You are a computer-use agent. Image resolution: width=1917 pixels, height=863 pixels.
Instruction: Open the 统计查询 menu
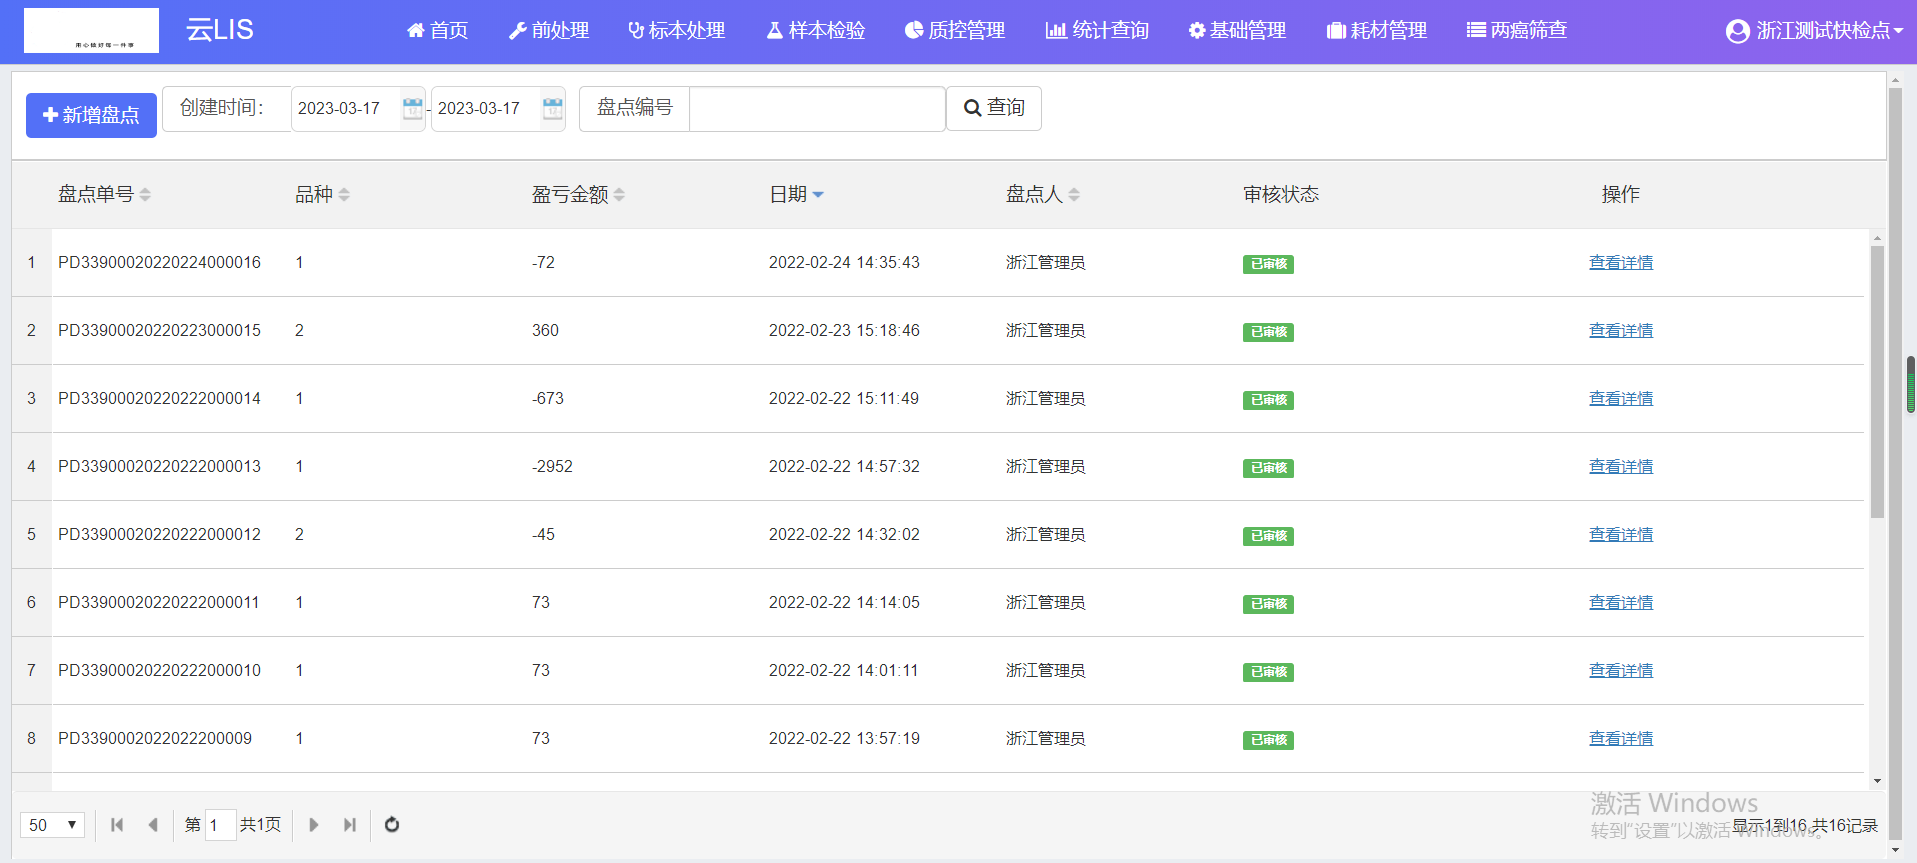[x=1097, y=31]
